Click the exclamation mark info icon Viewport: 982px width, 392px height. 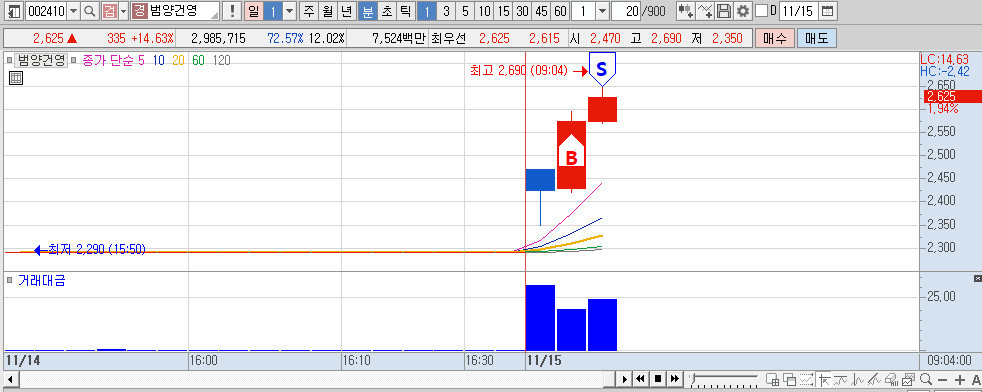pyautogui.click(x=232, y=11)
